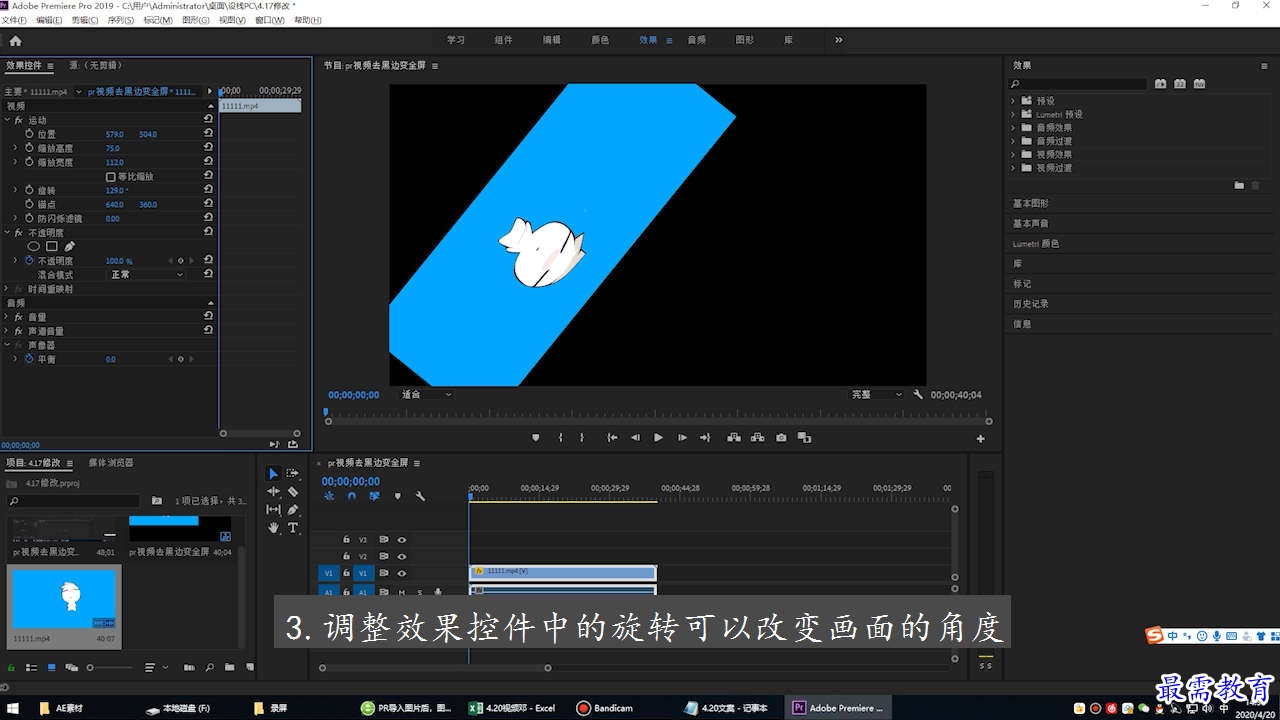1280x720 pixels.
Task: Reset the rotation parameter
Action: [208, 190]
